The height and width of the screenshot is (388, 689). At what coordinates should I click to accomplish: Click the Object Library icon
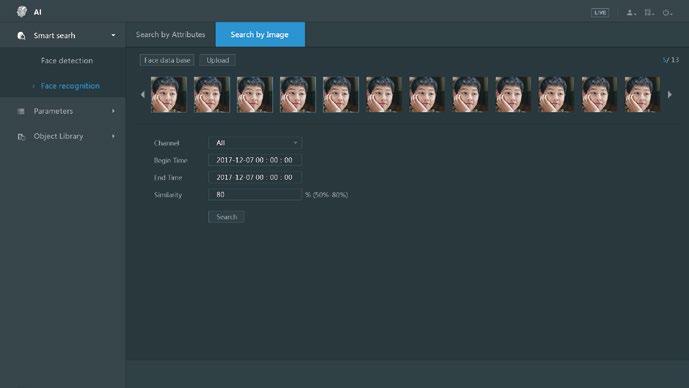coord(21,137)
